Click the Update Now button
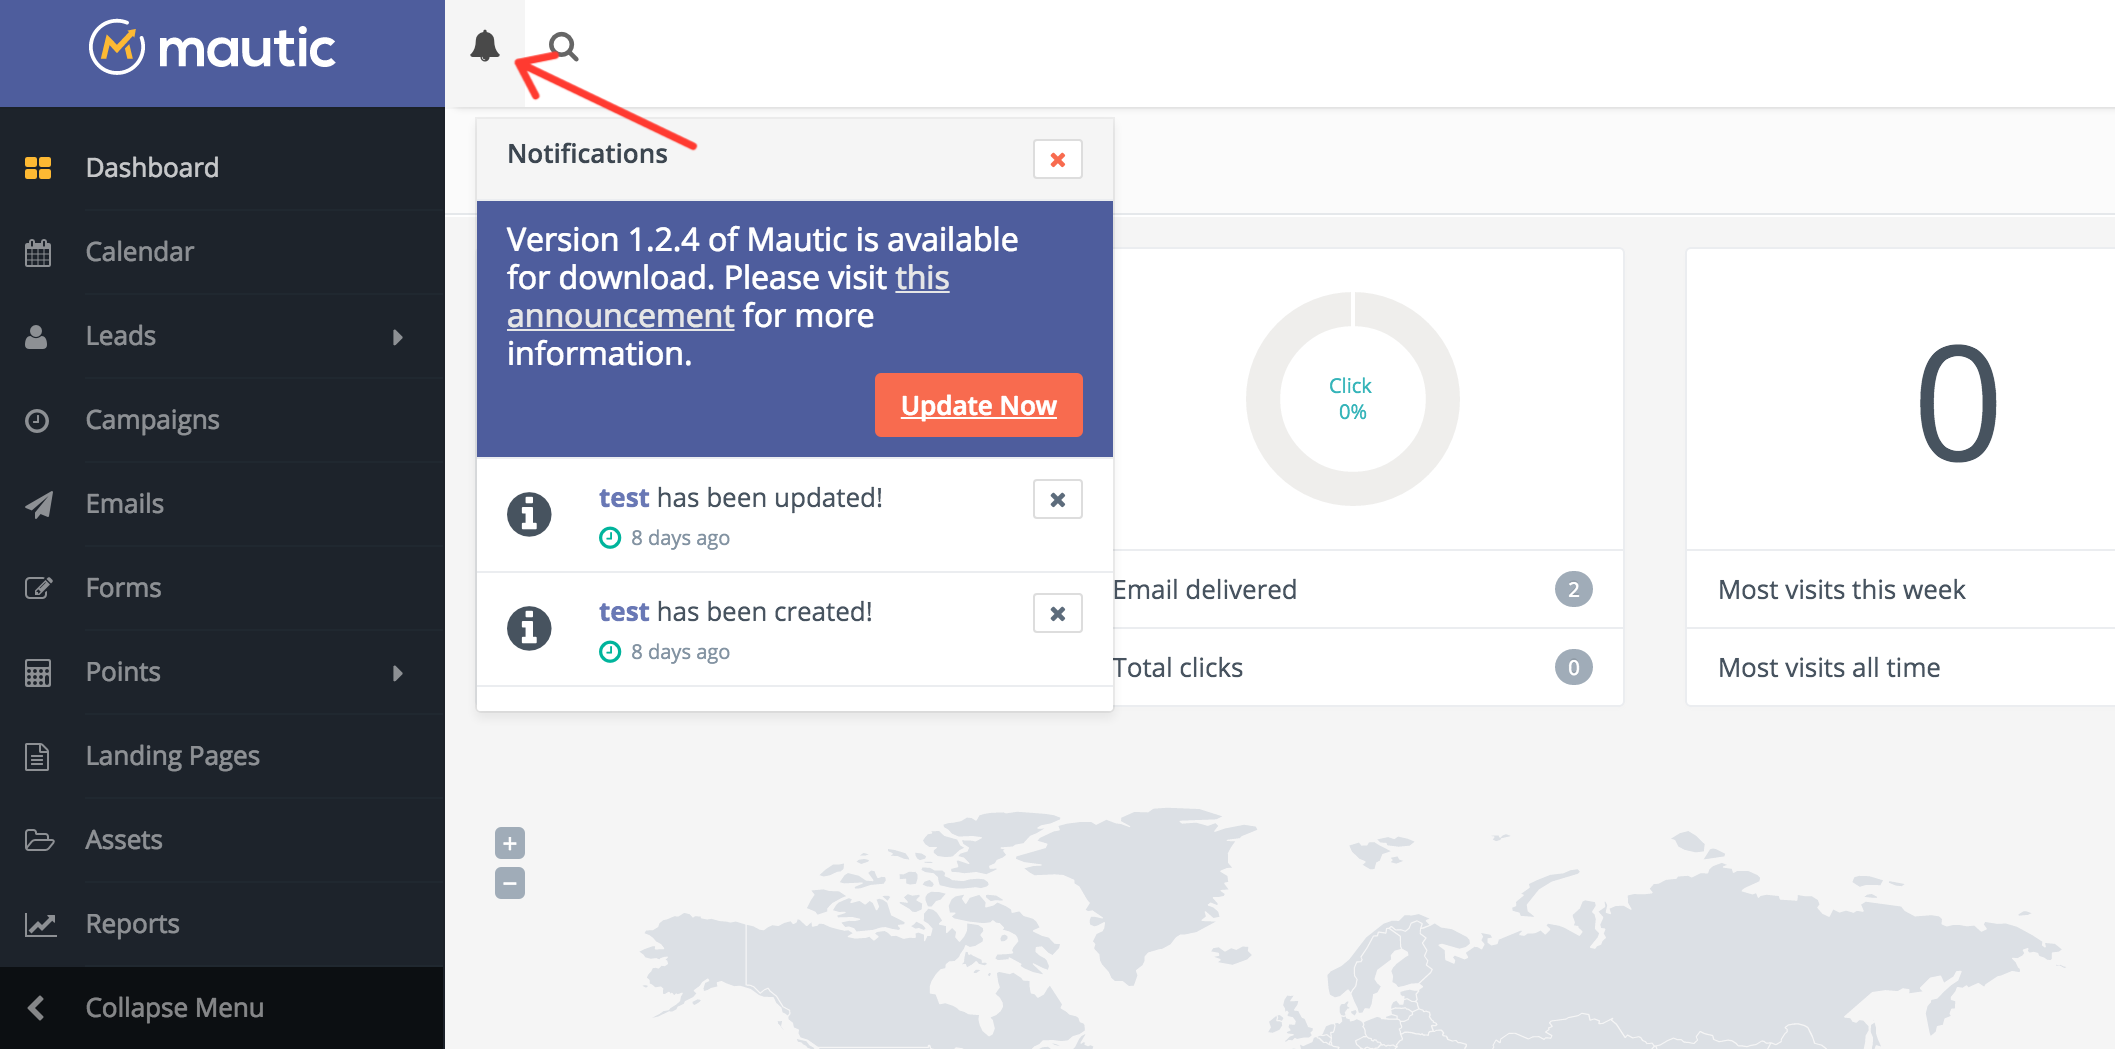Screen dimensions: 2118x1051 [979, 405]
